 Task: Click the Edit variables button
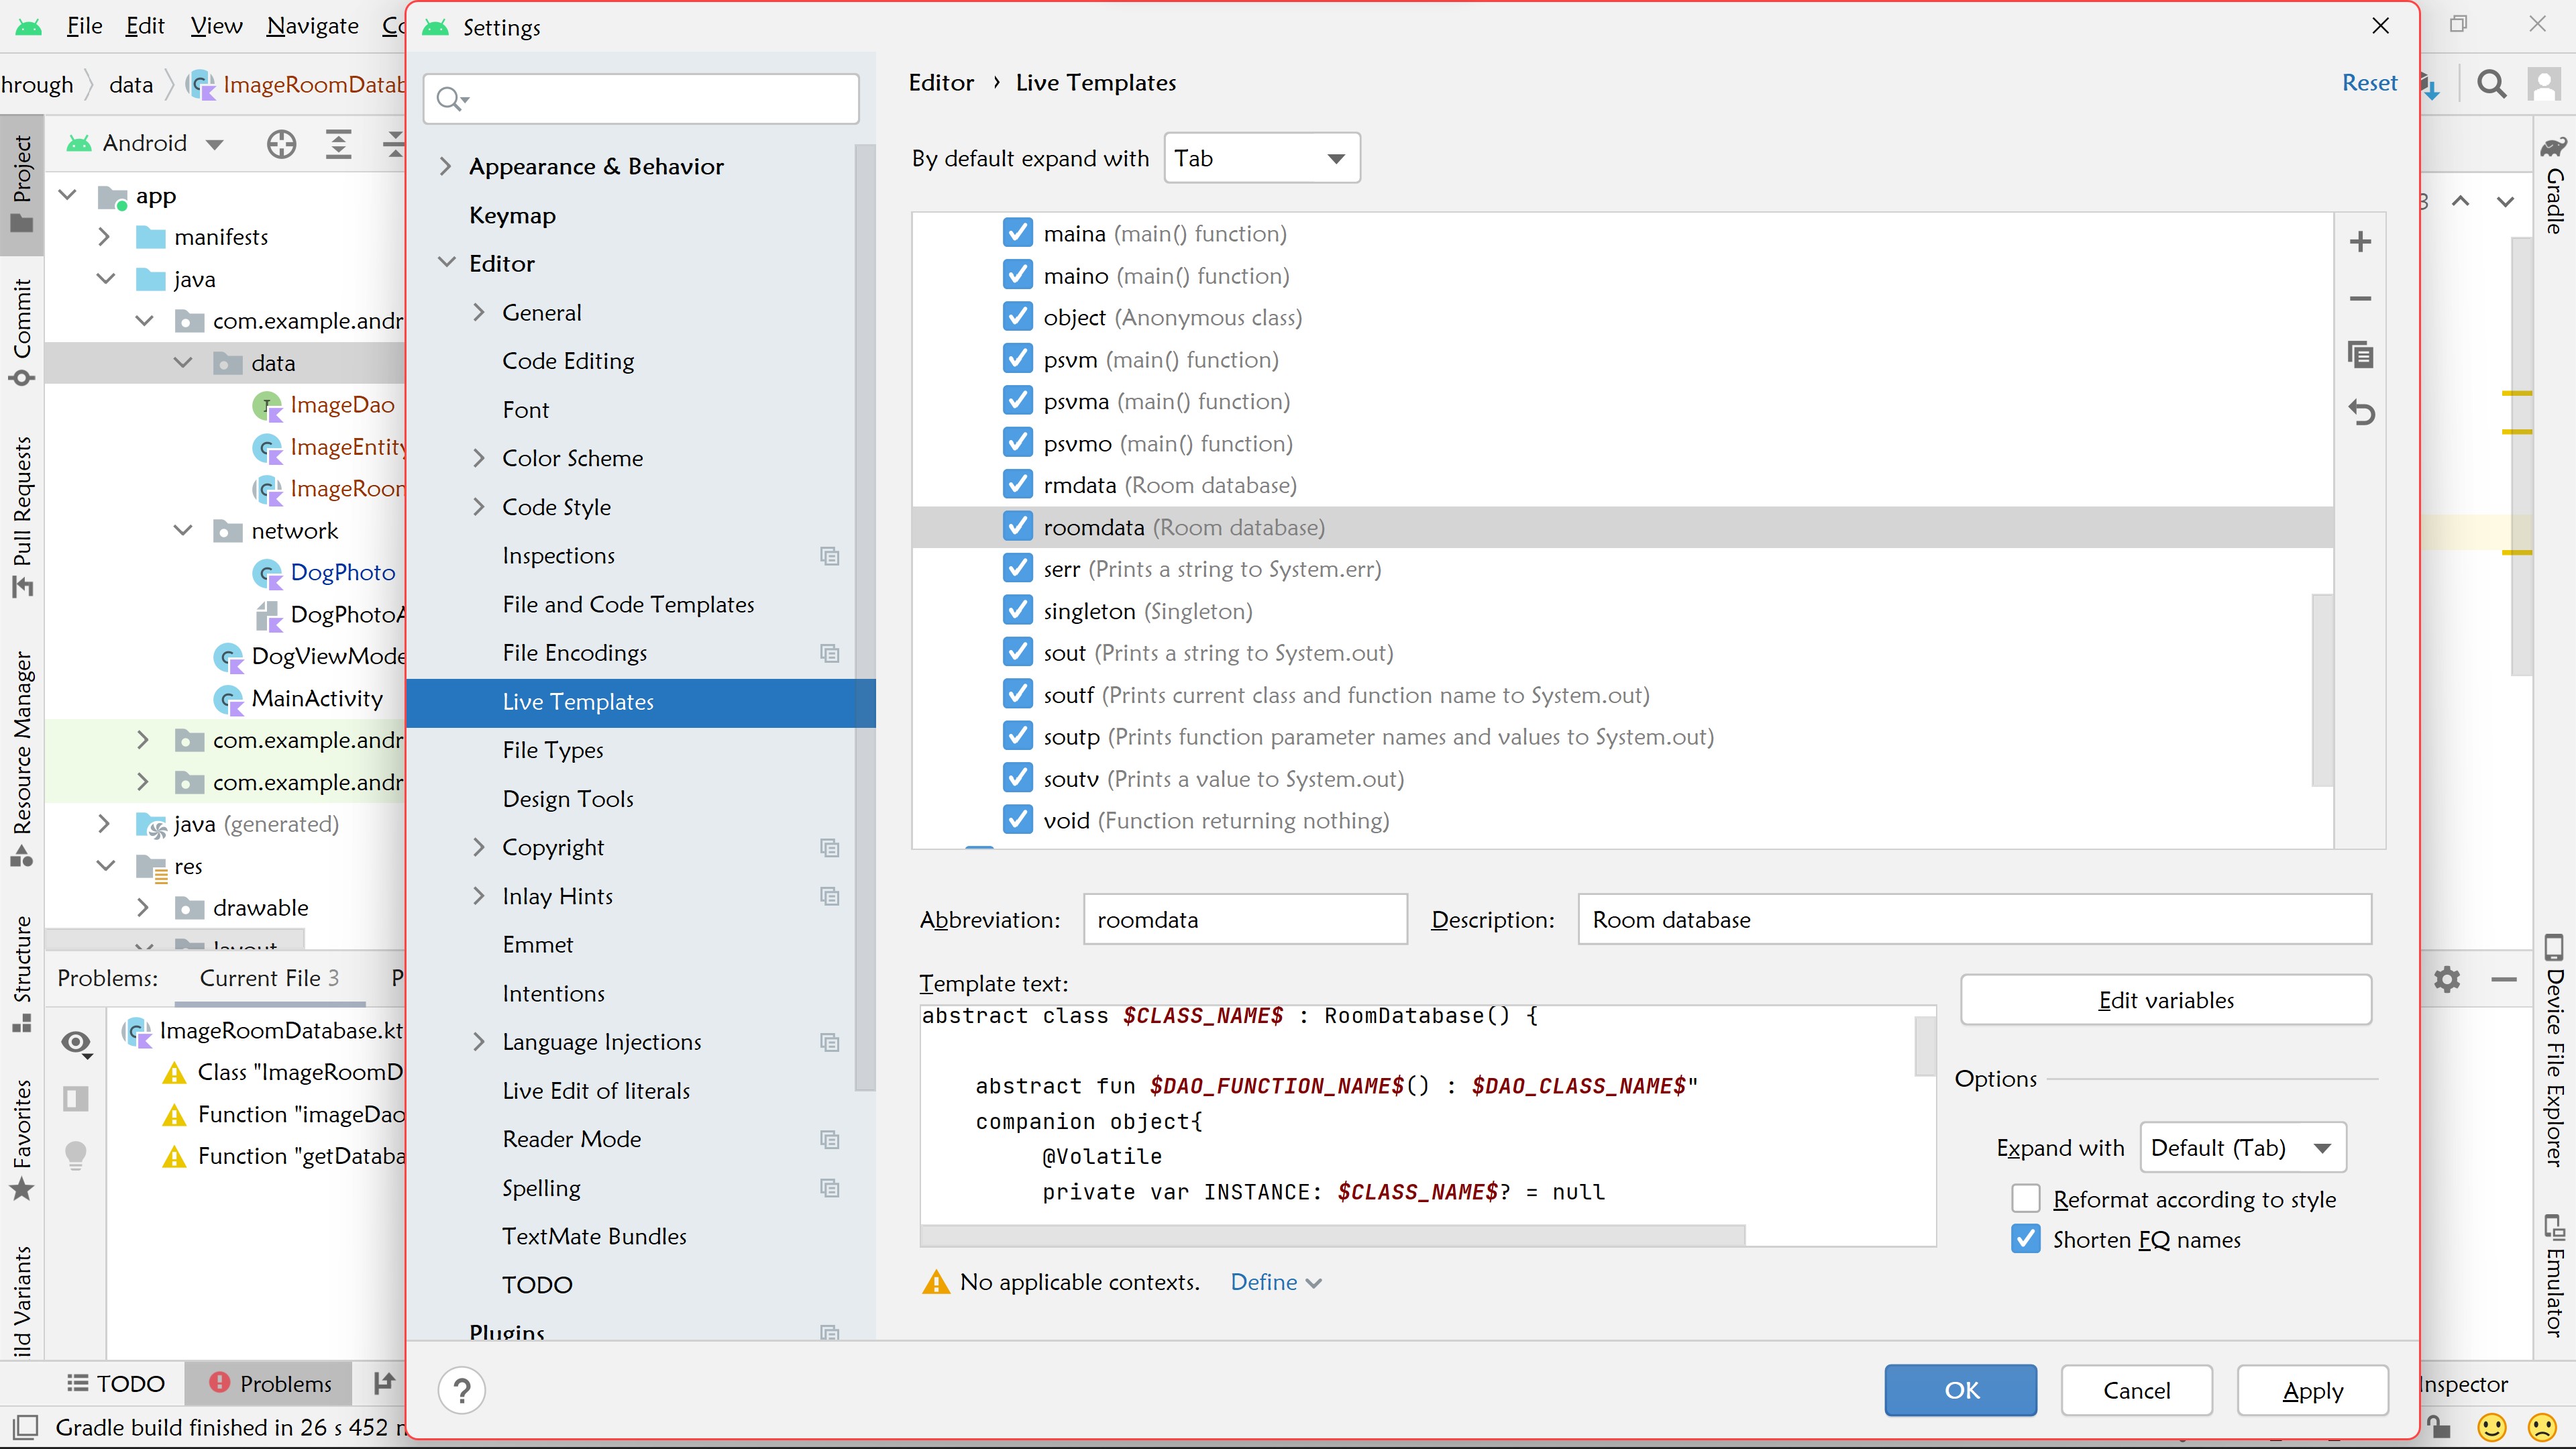tap(2166, 999)
